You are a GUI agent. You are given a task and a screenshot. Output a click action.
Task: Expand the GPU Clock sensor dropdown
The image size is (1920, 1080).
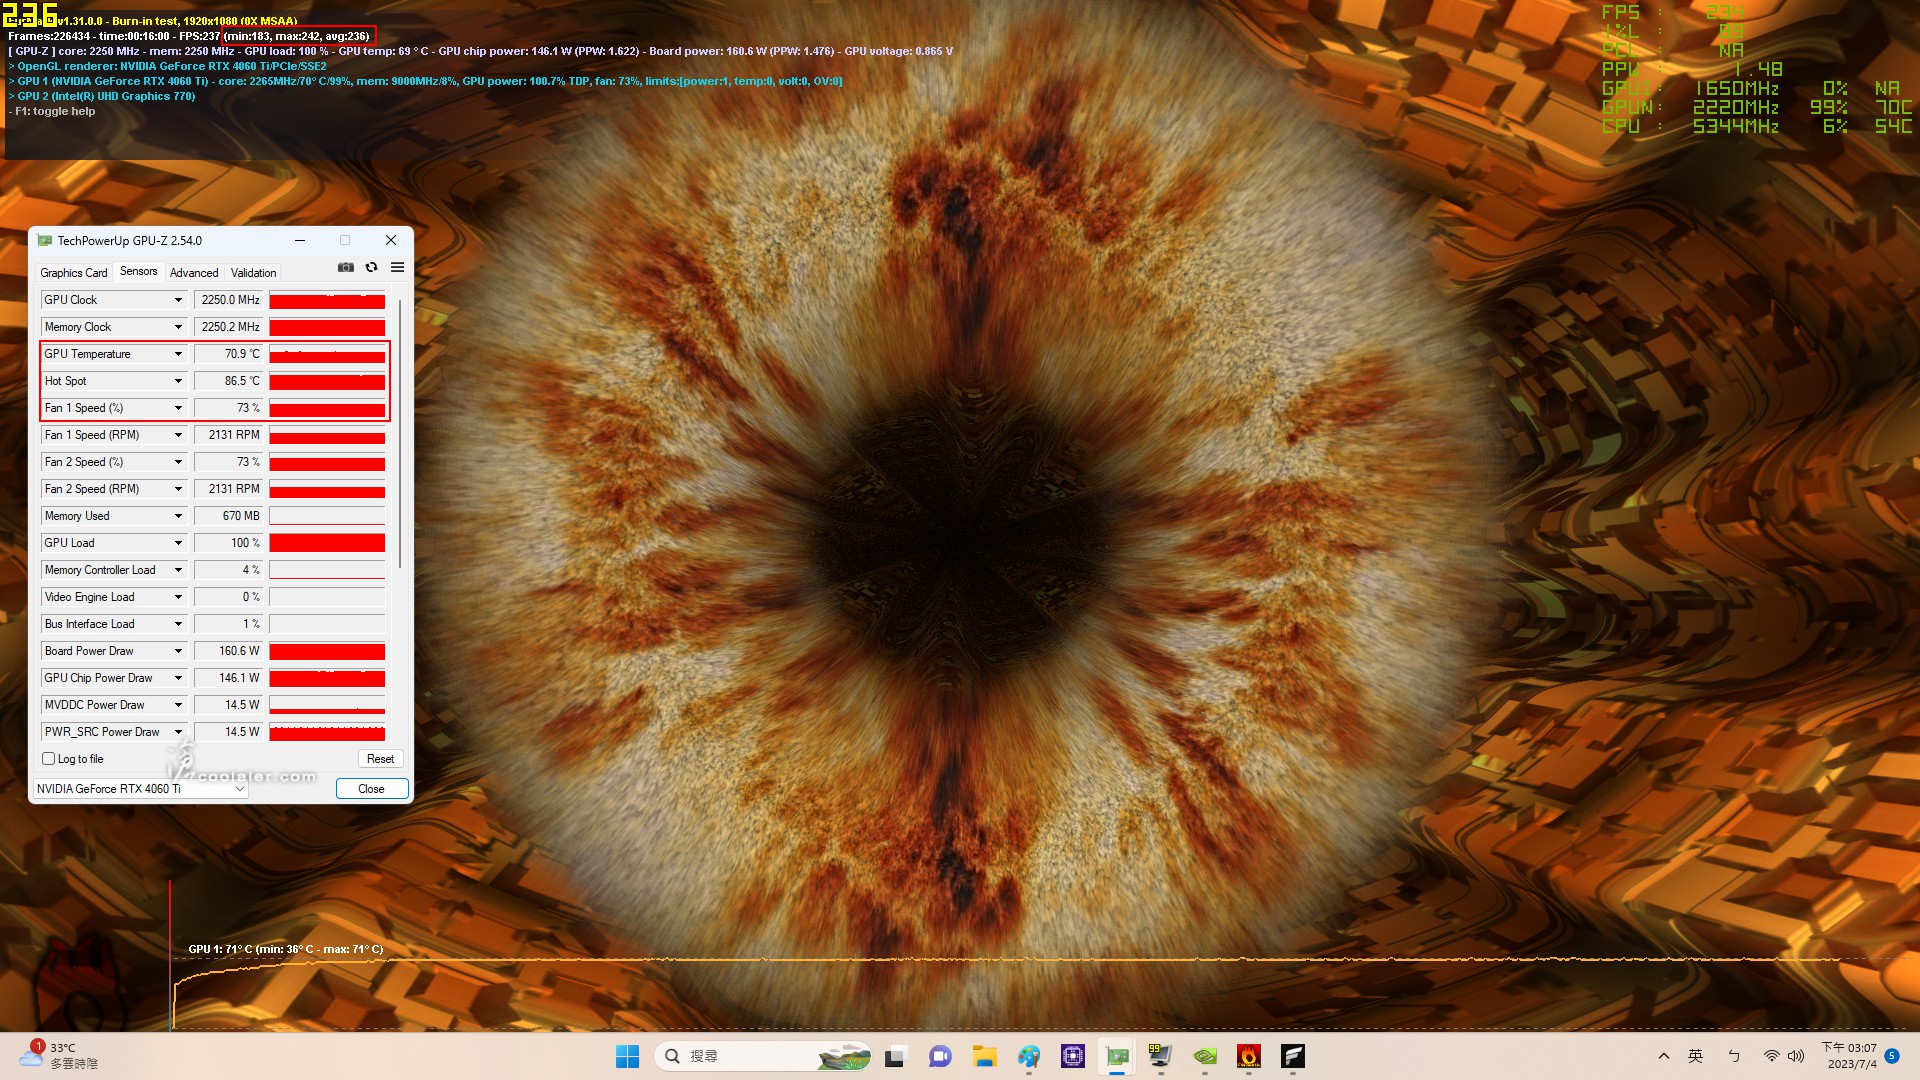pyautogui.click(x=179, y=300)
